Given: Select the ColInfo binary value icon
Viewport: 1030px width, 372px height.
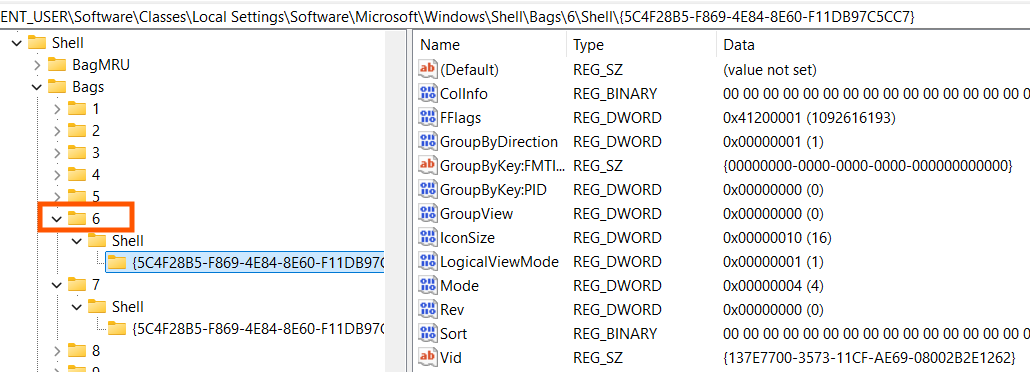Looking at the screenshot, I should 428,93.
